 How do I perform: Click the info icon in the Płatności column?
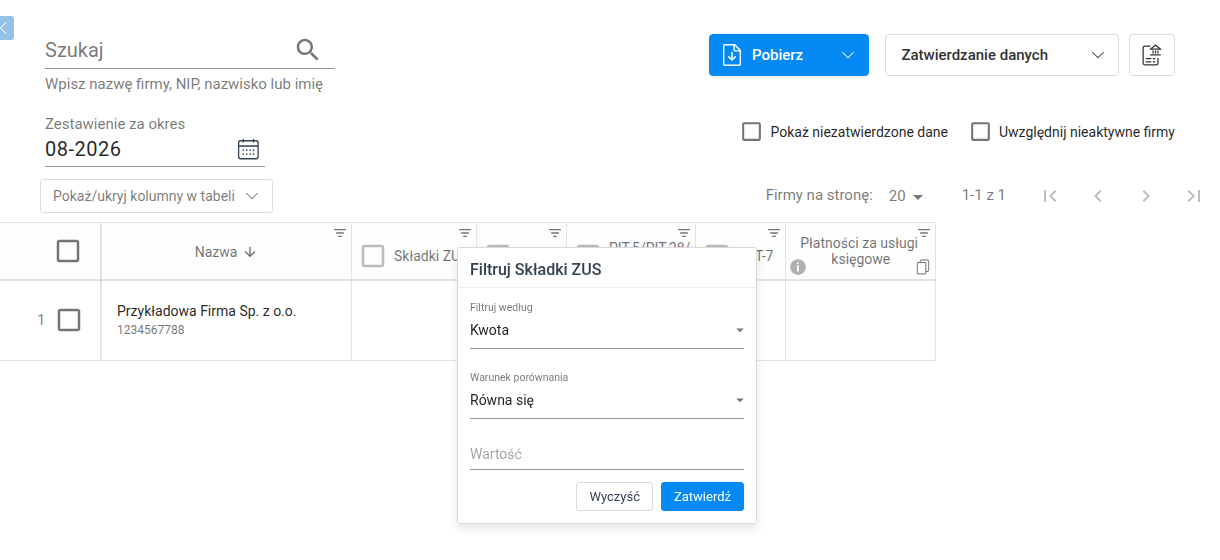[798, 267]
